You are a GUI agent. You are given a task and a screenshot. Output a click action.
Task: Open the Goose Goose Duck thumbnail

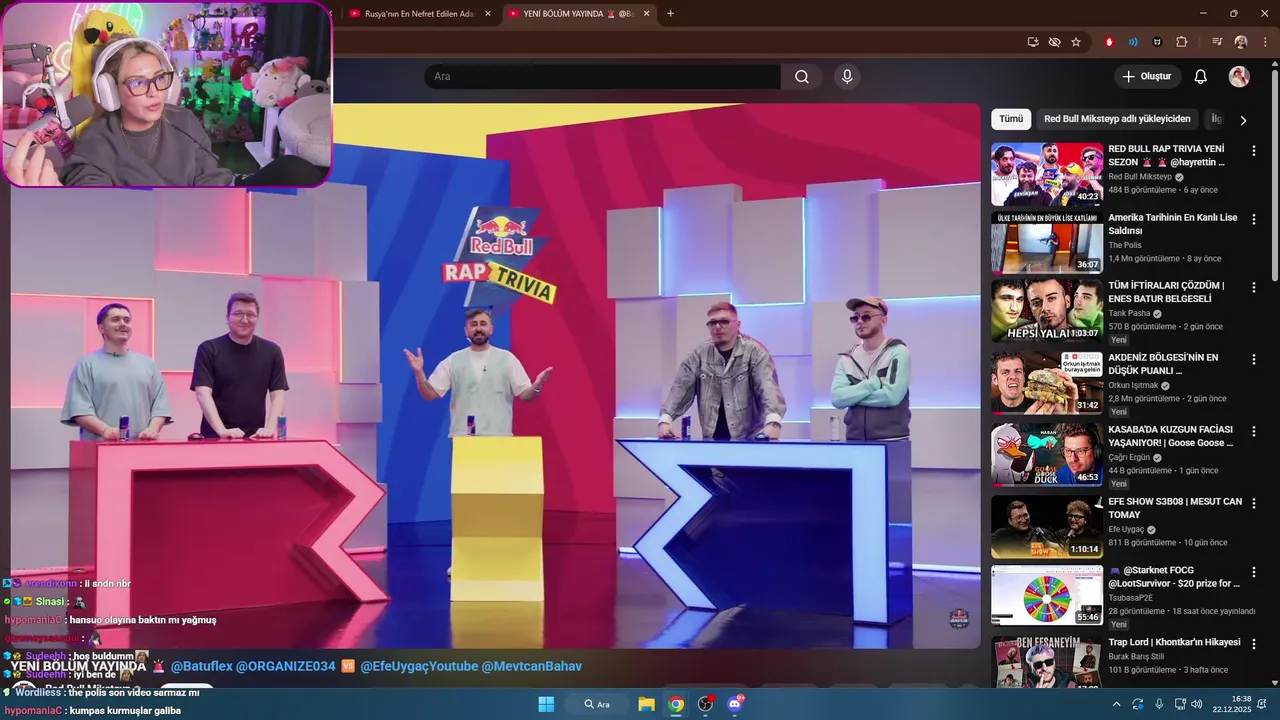pos(1047,454)
